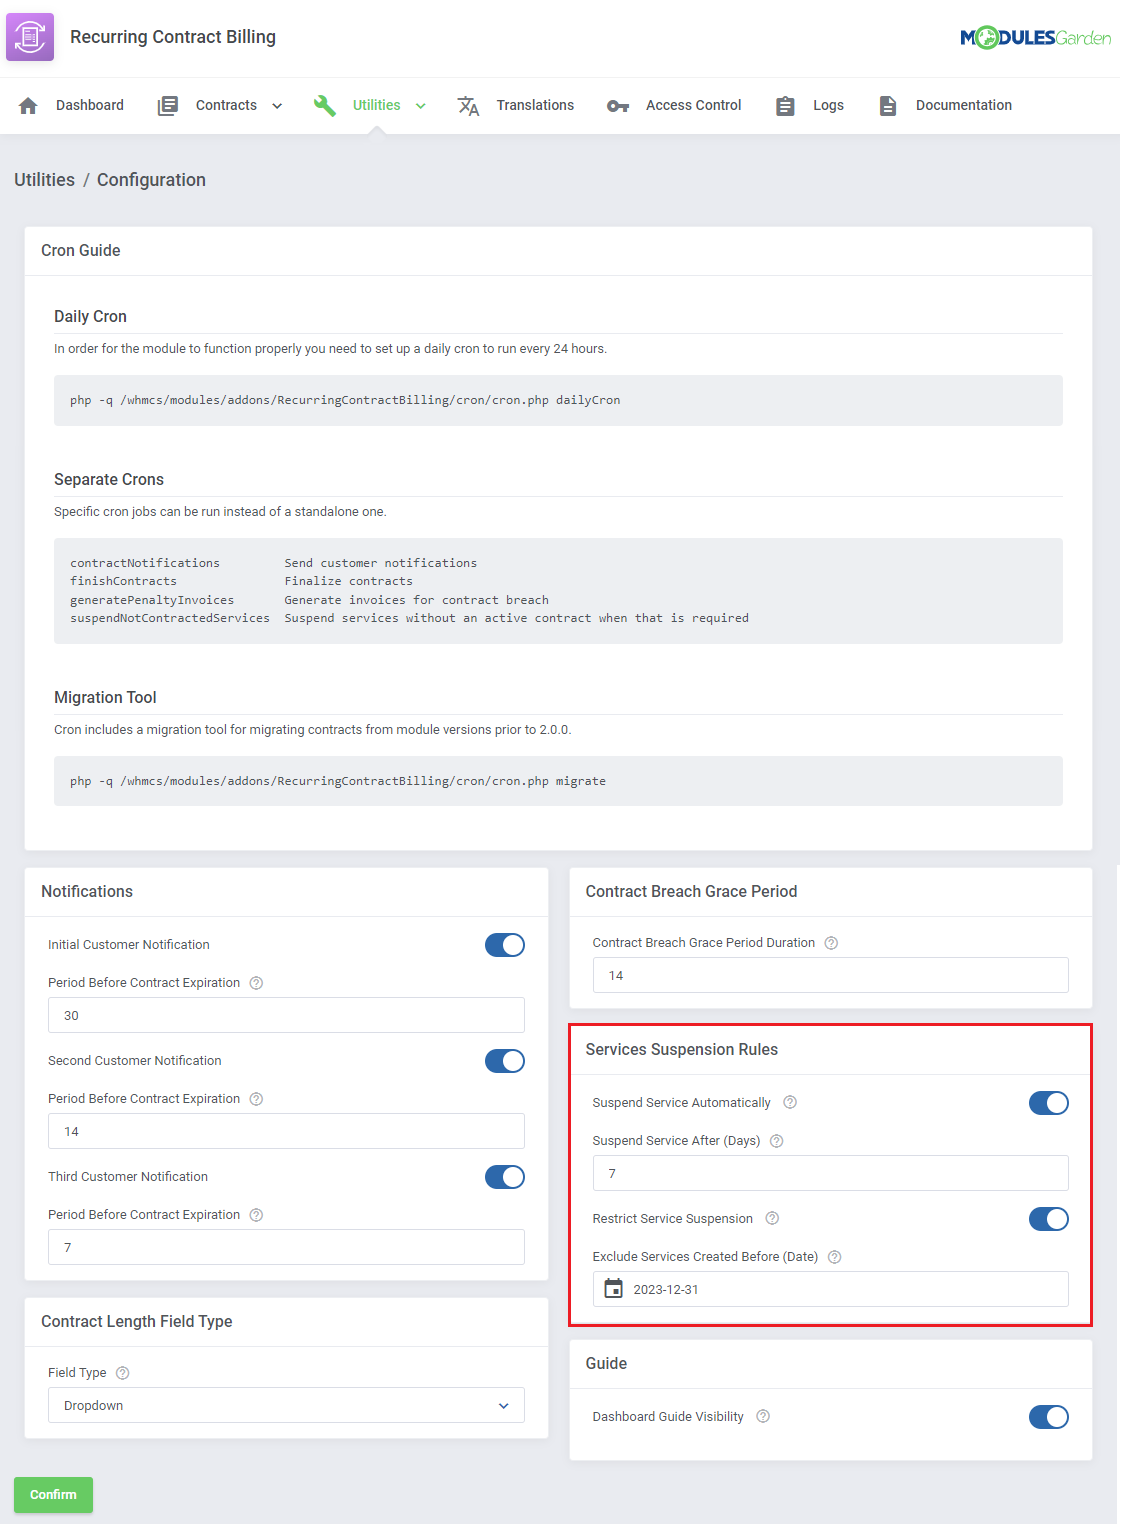Toggle Initial Customer Notification switch
This screenshot has height=1524, width=1121.
(505, 945)
